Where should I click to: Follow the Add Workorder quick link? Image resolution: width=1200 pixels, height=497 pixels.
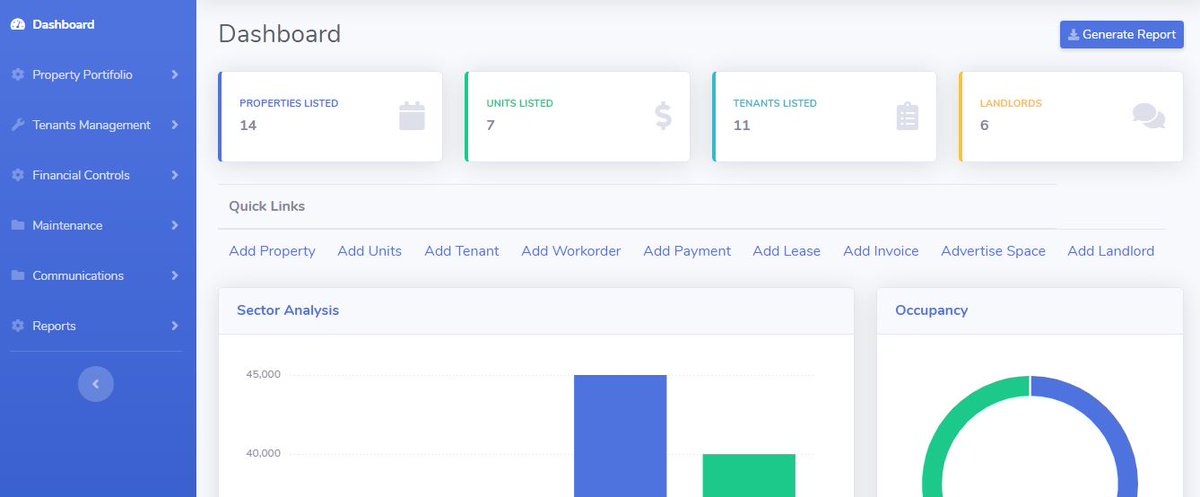point(571,251)
